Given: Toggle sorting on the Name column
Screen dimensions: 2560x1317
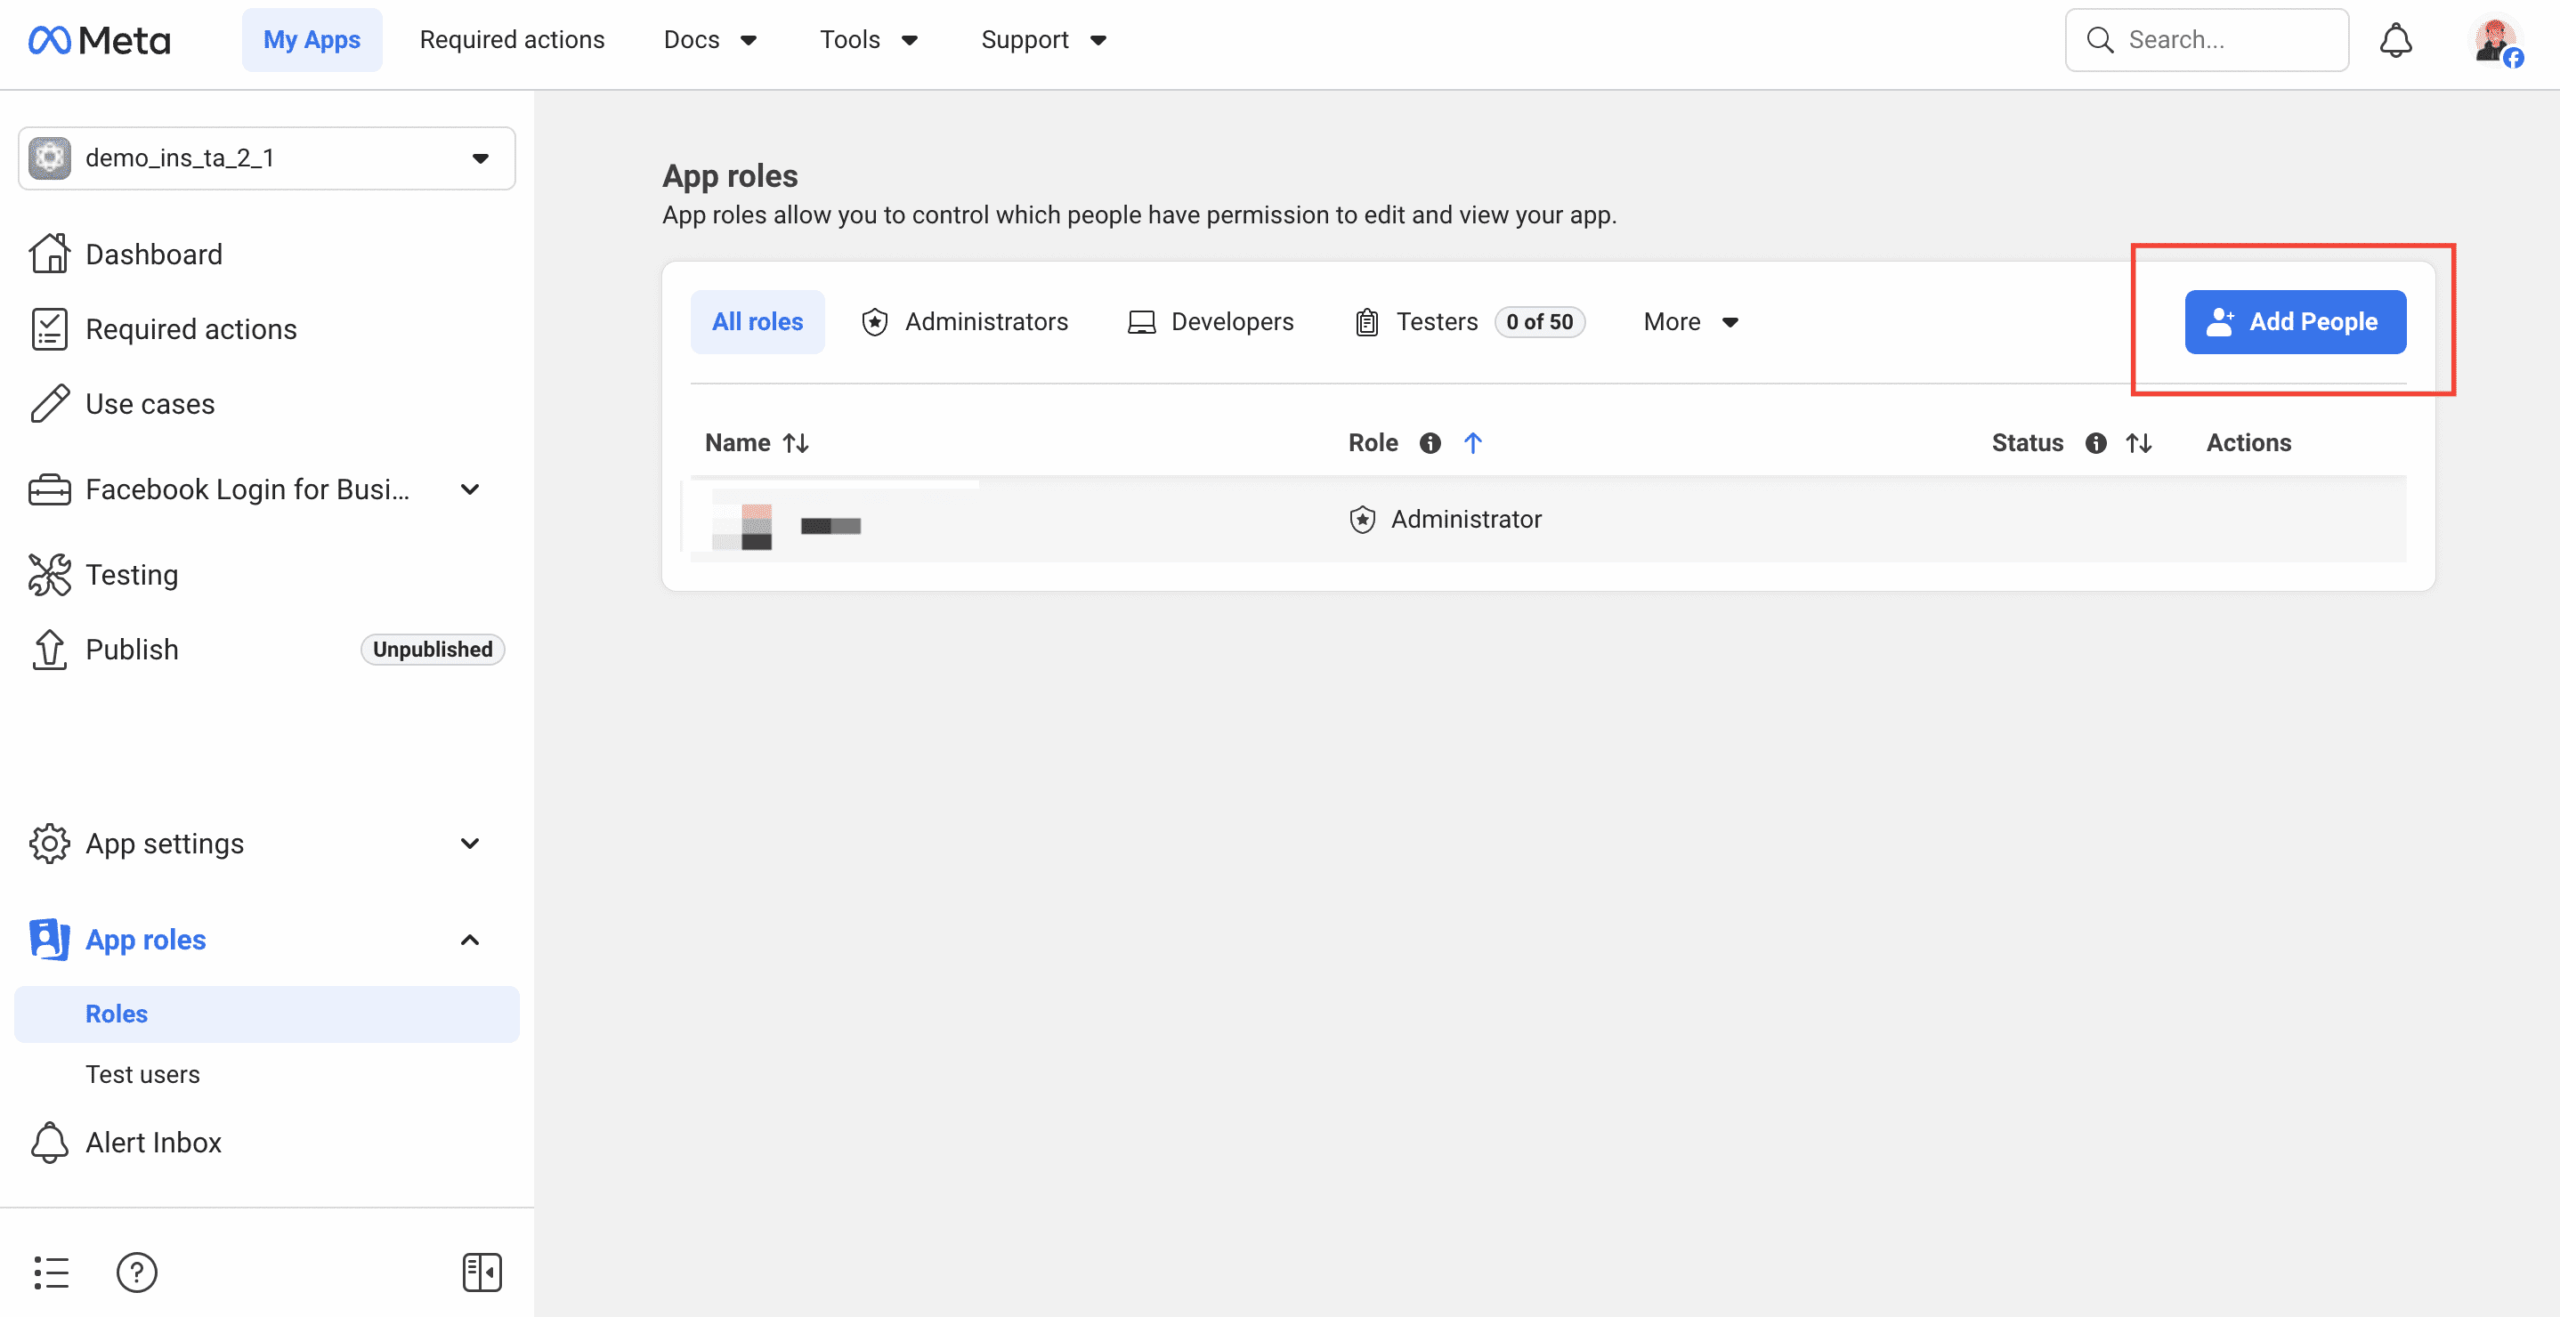Looking at the screenshot, I should pos(795,442).
